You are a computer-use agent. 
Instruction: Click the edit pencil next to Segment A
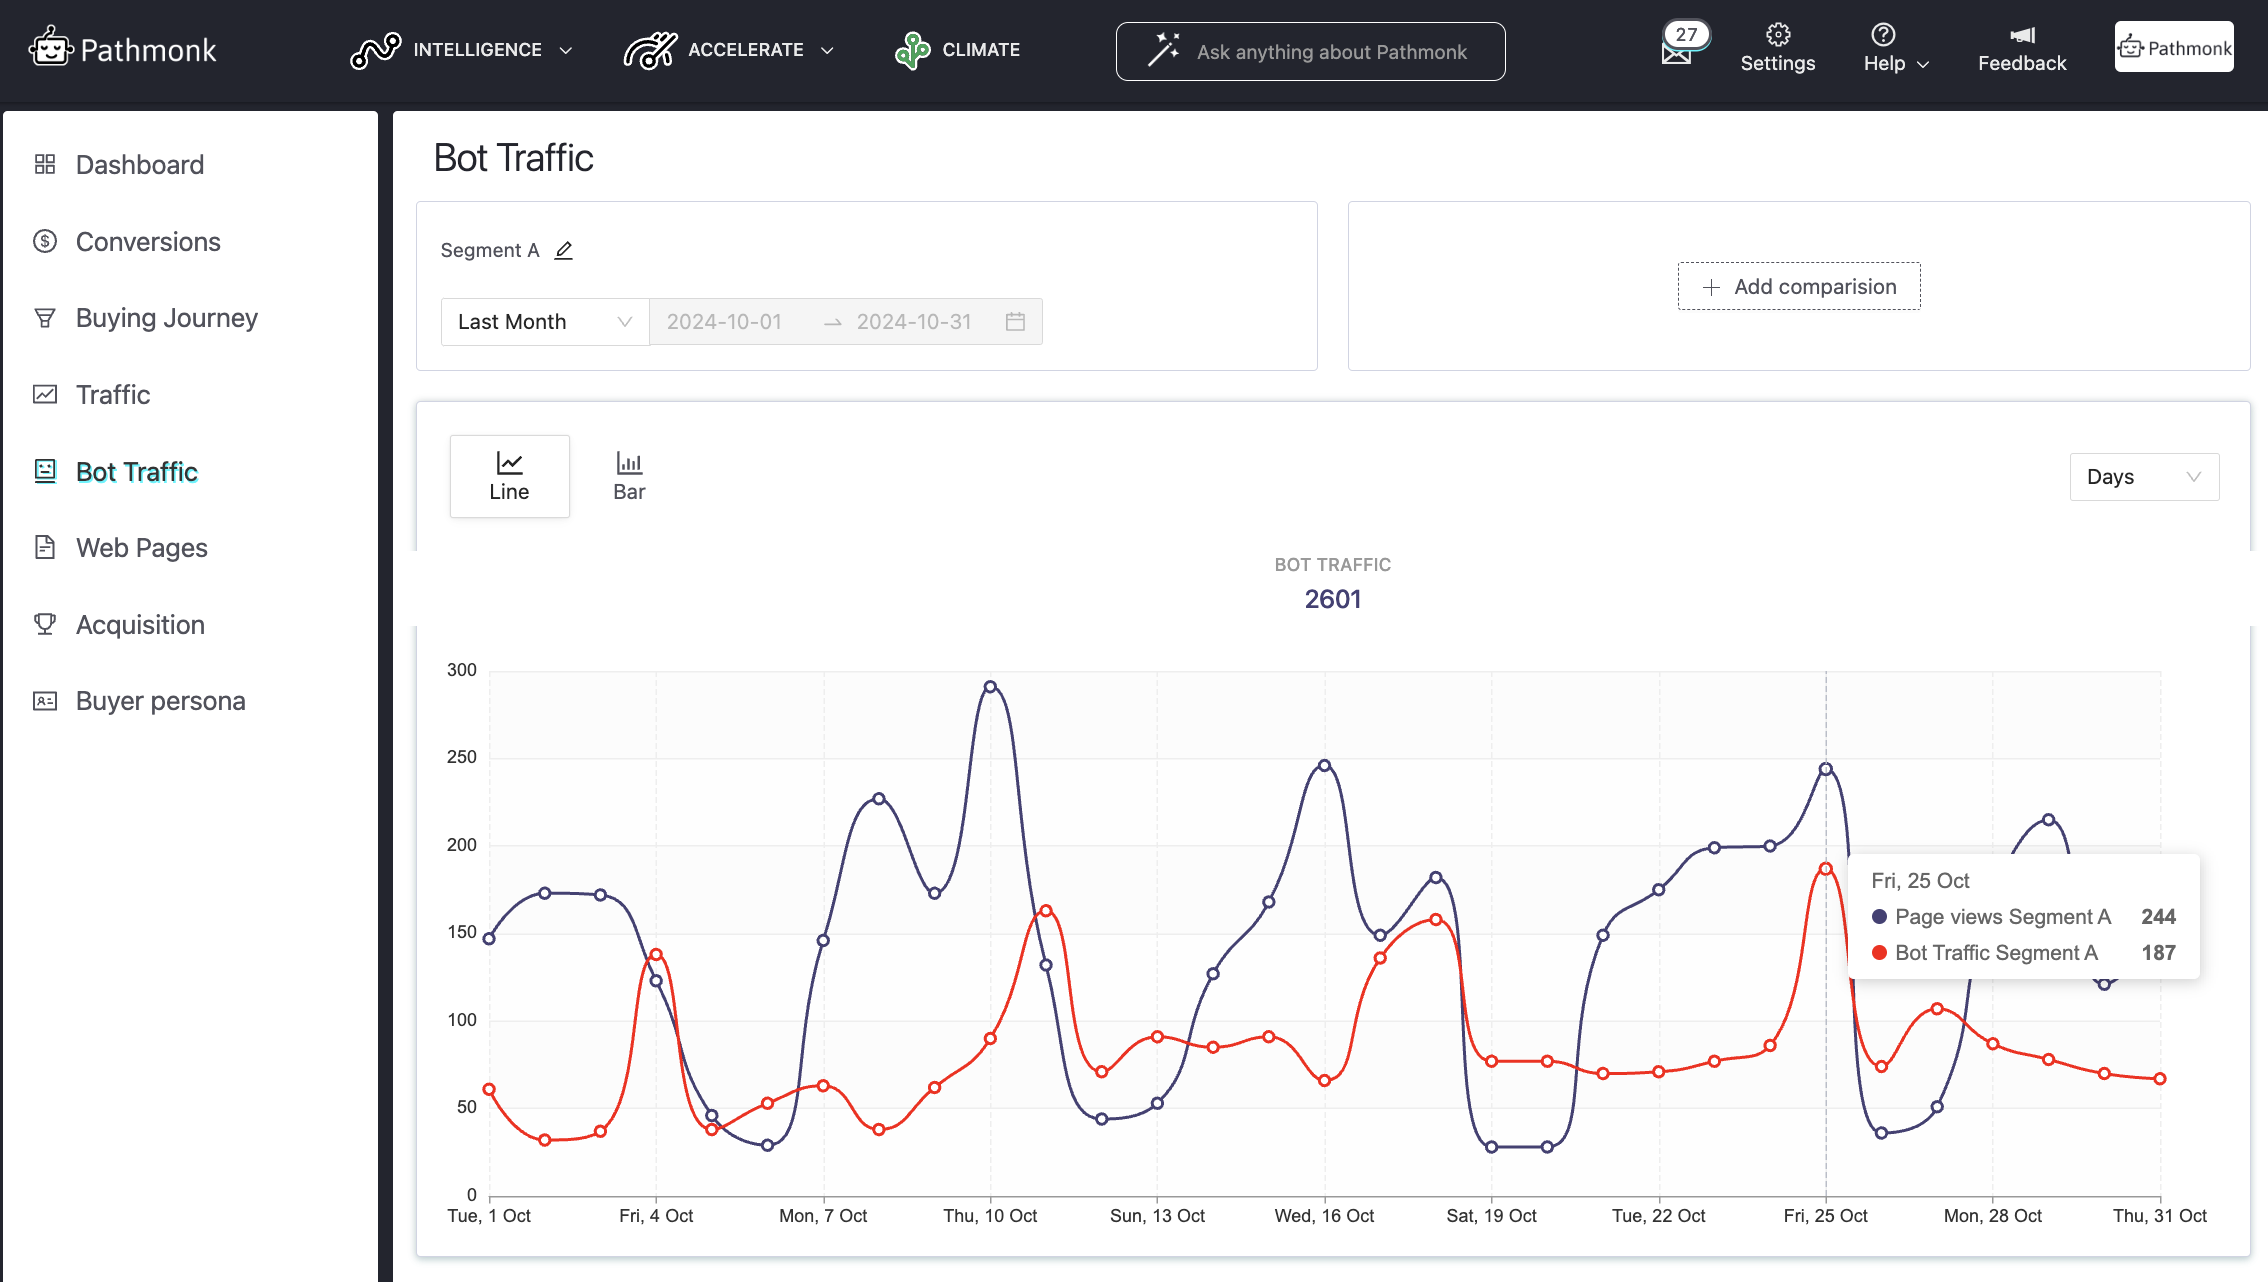click(564, 250)
